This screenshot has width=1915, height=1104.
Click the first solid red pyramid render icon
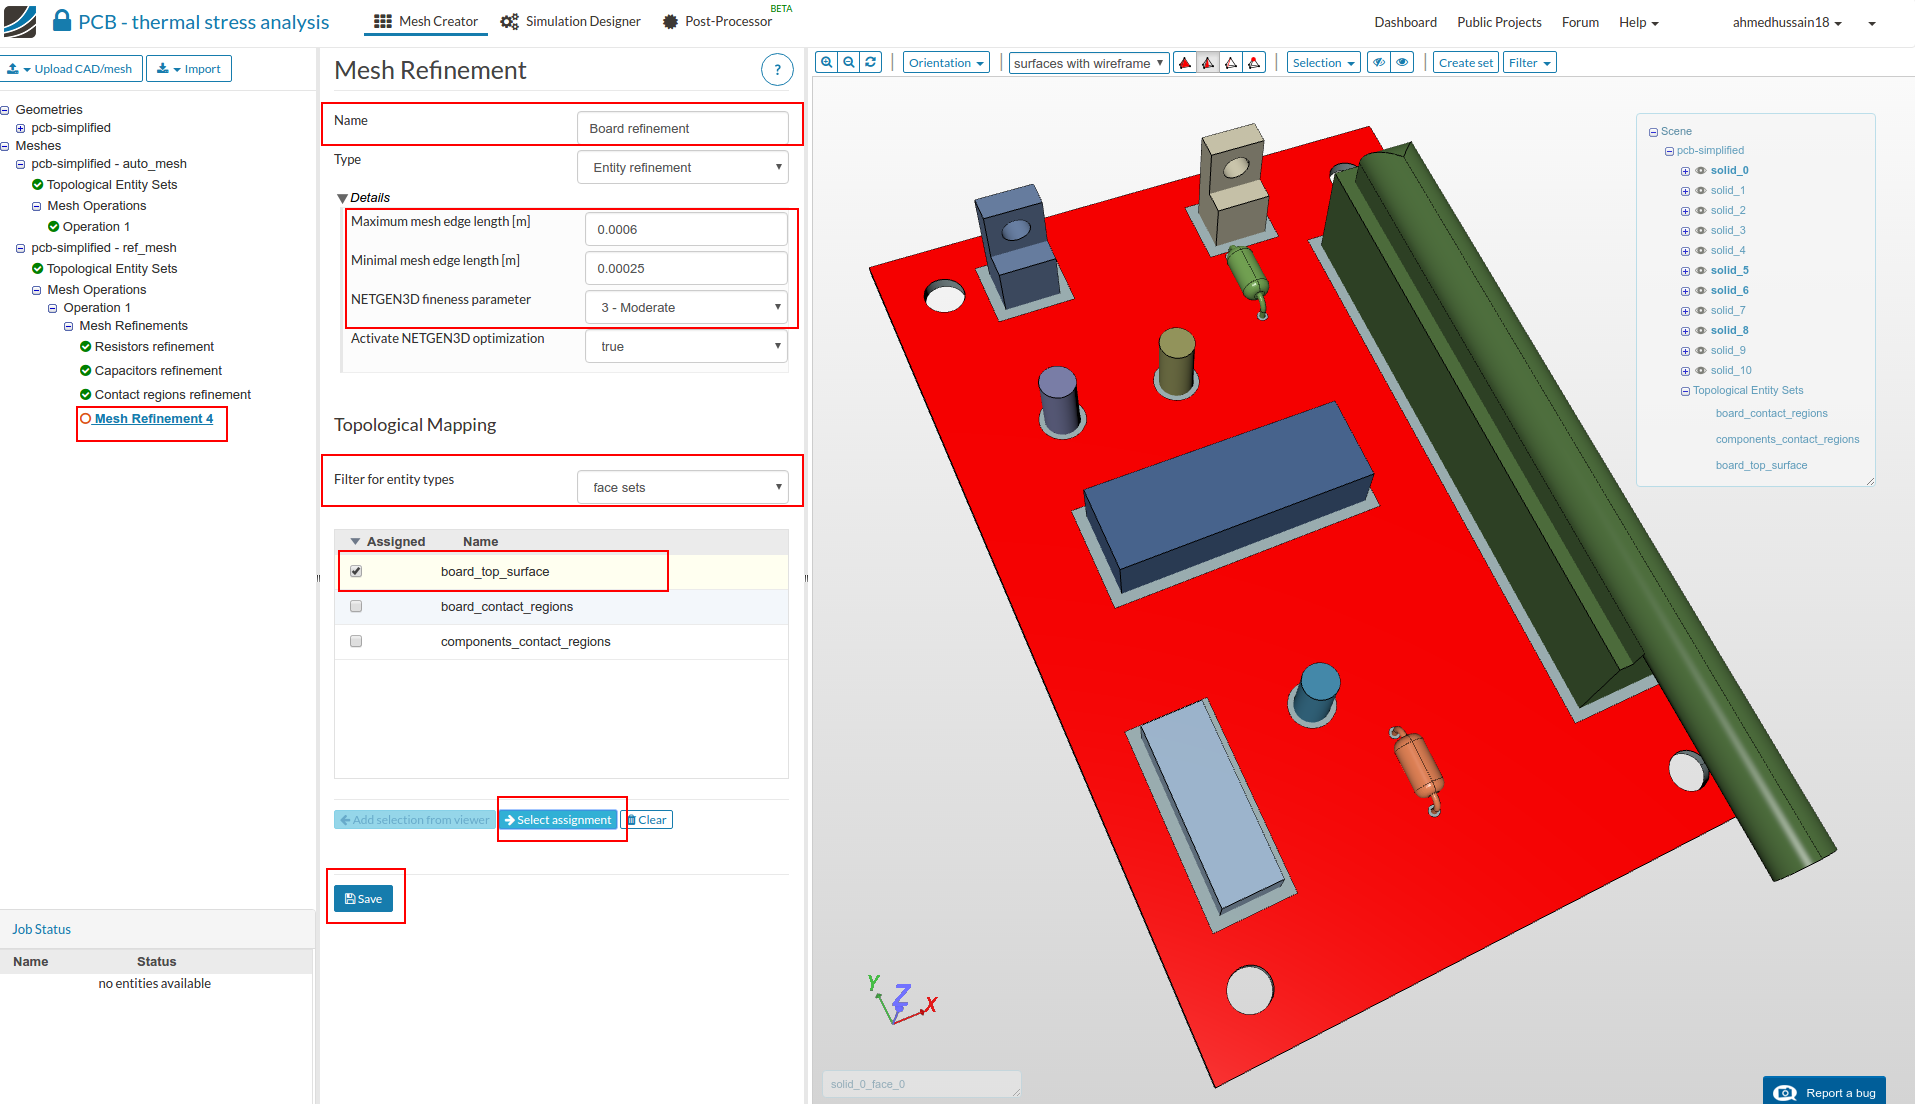tap(1185, 63)
